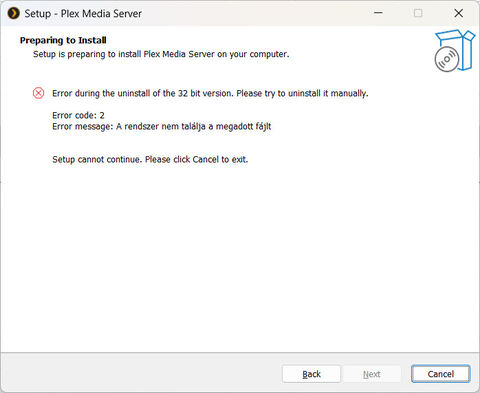Close the Plex Media Server setup window
The image size is (480, 393).
pos(459,13)
